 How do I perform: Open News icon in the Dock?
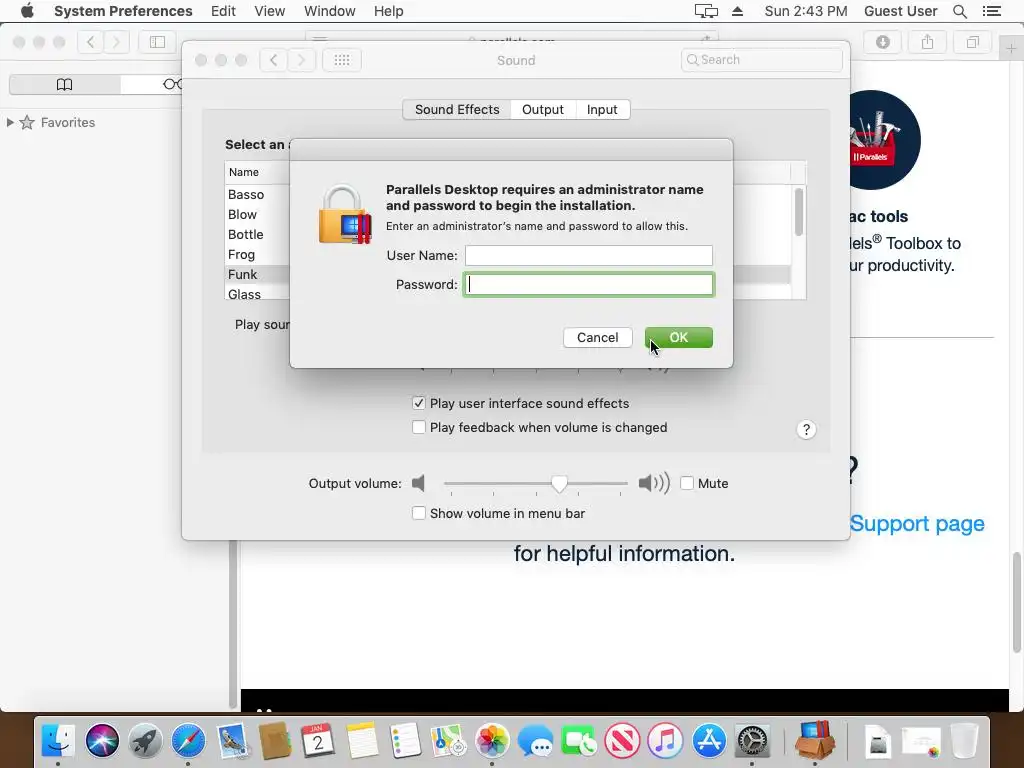click(x=622, y=741)
